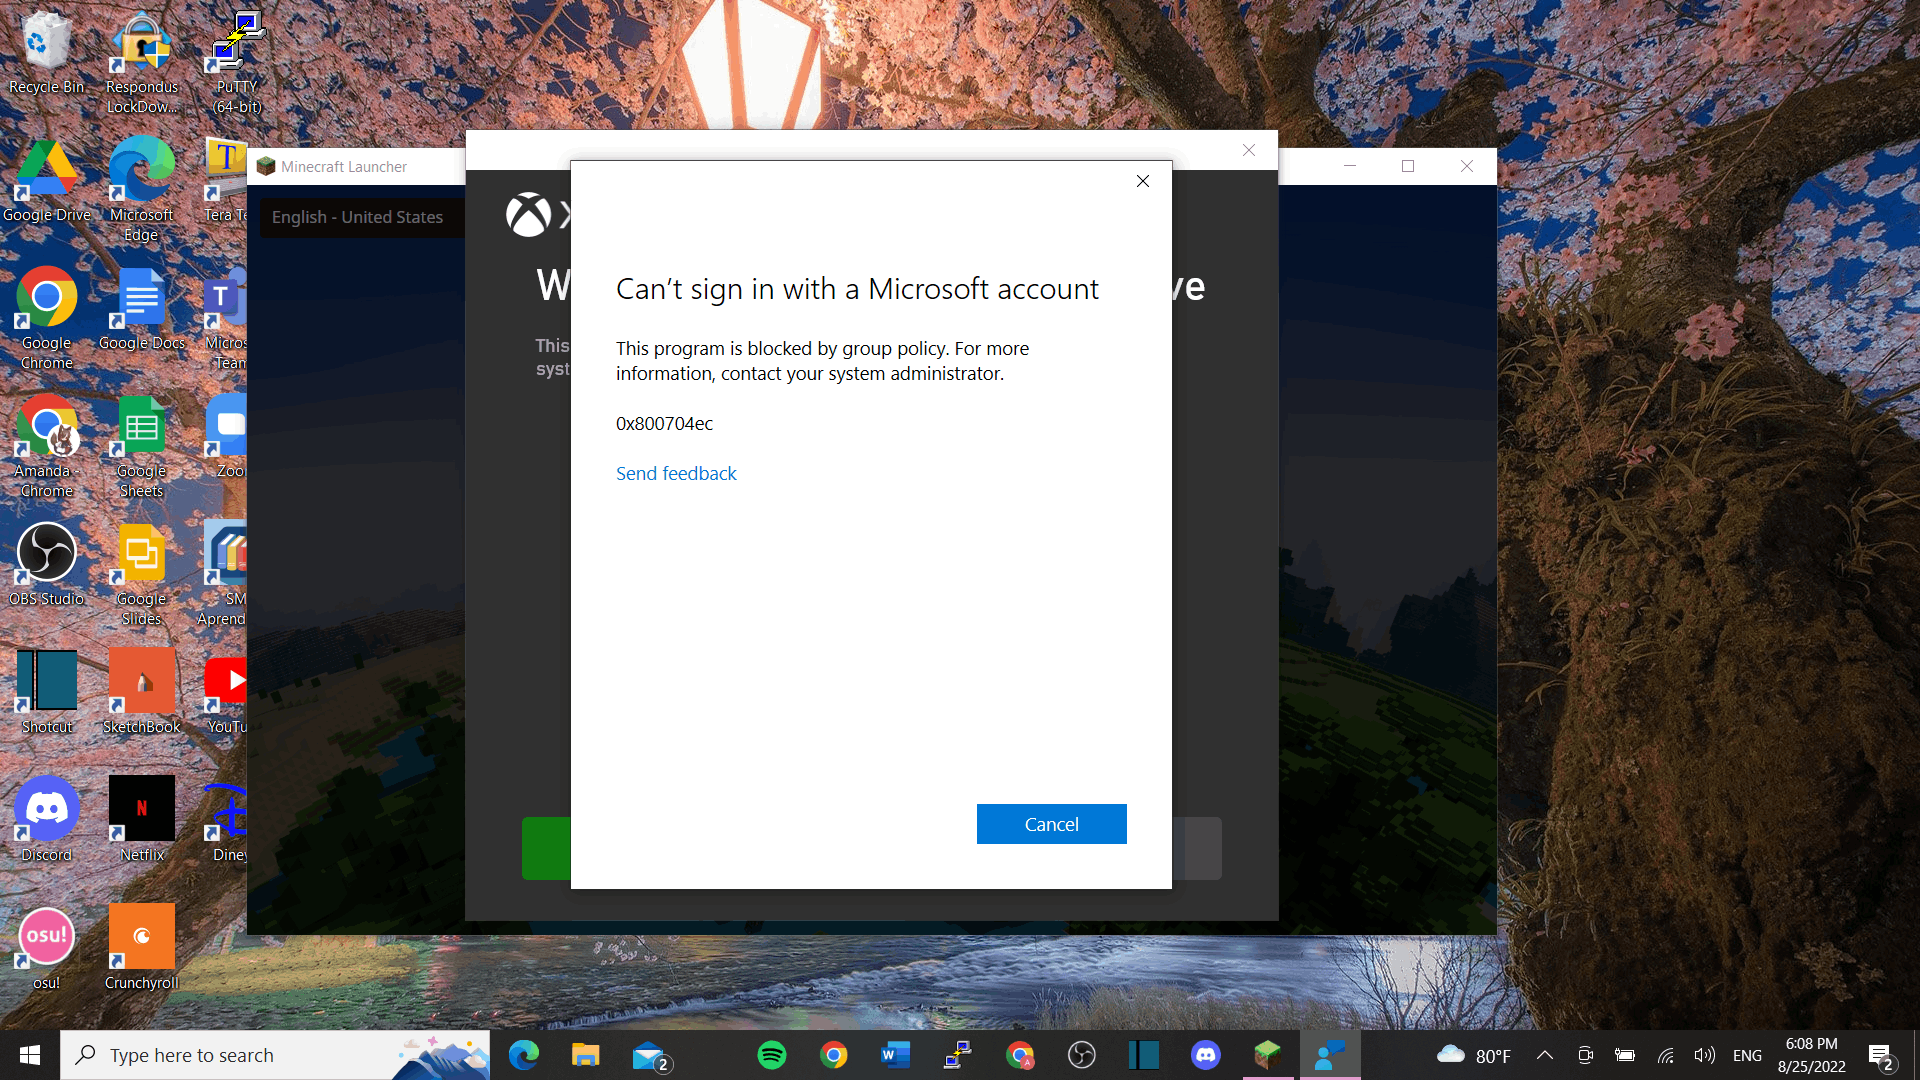Image resolution: width=1920 pixels, height=1080 pixels.
Task: Open Recycle Bin desktop icon
Action: (46, 54)
